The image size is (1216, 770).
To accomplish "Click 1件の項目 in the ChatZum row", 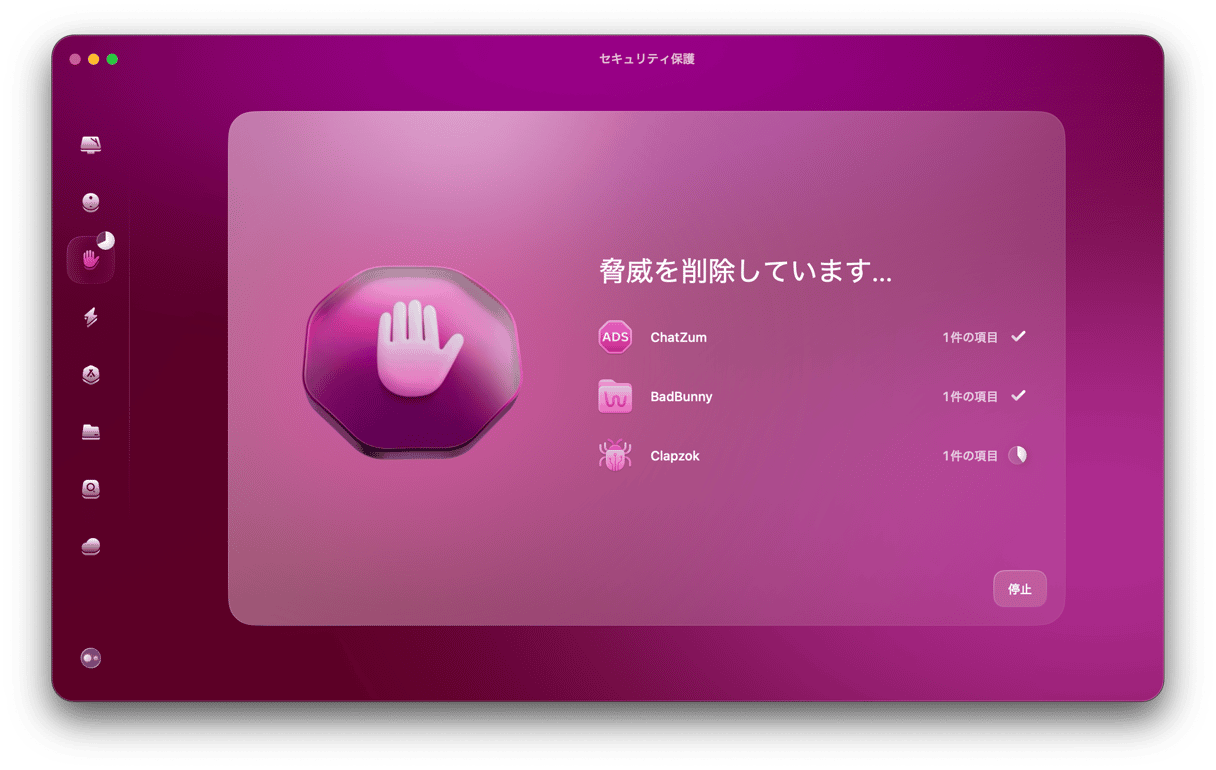I will [970, 337].
